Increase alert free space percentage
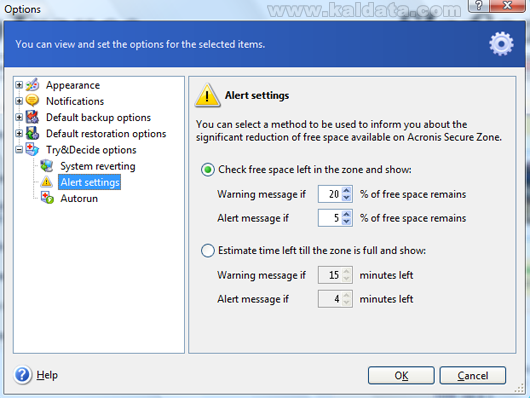The width and height of the screenshot is (530, 398). tap(346, 214)
